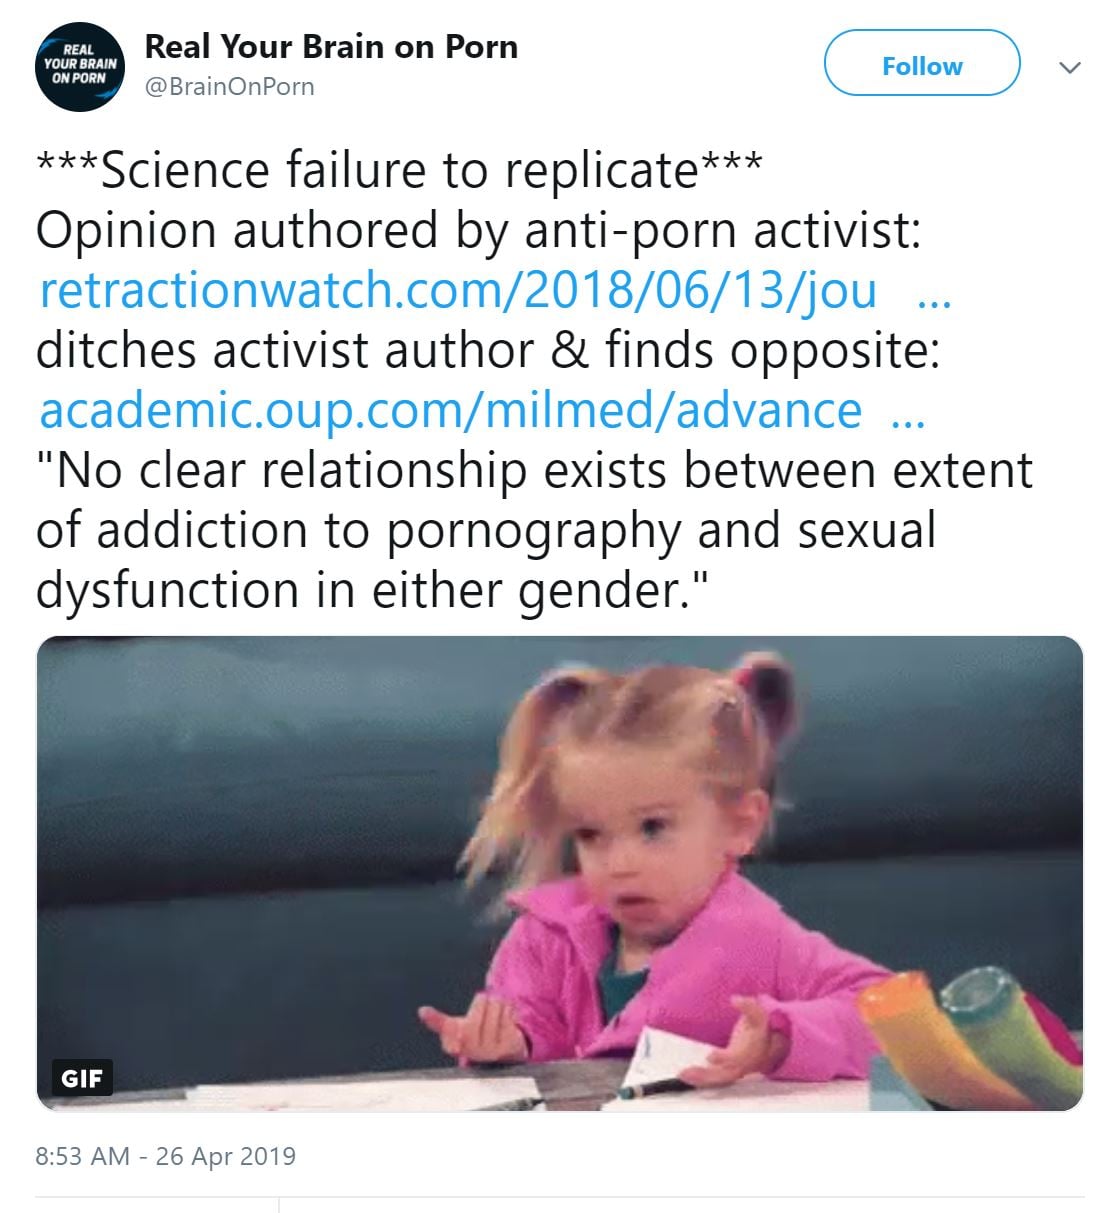The width and height of the screenshot is (1110, 1213).
Task: Click the "Opinion authored by anti-porn activist" line
Action: point(478,230)
